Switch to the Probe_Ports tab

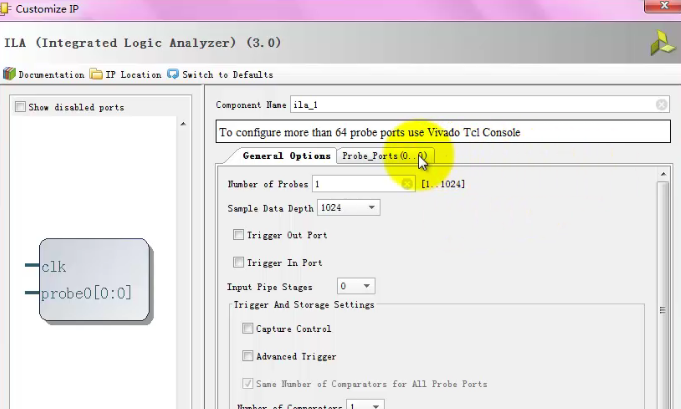point(385,156)
